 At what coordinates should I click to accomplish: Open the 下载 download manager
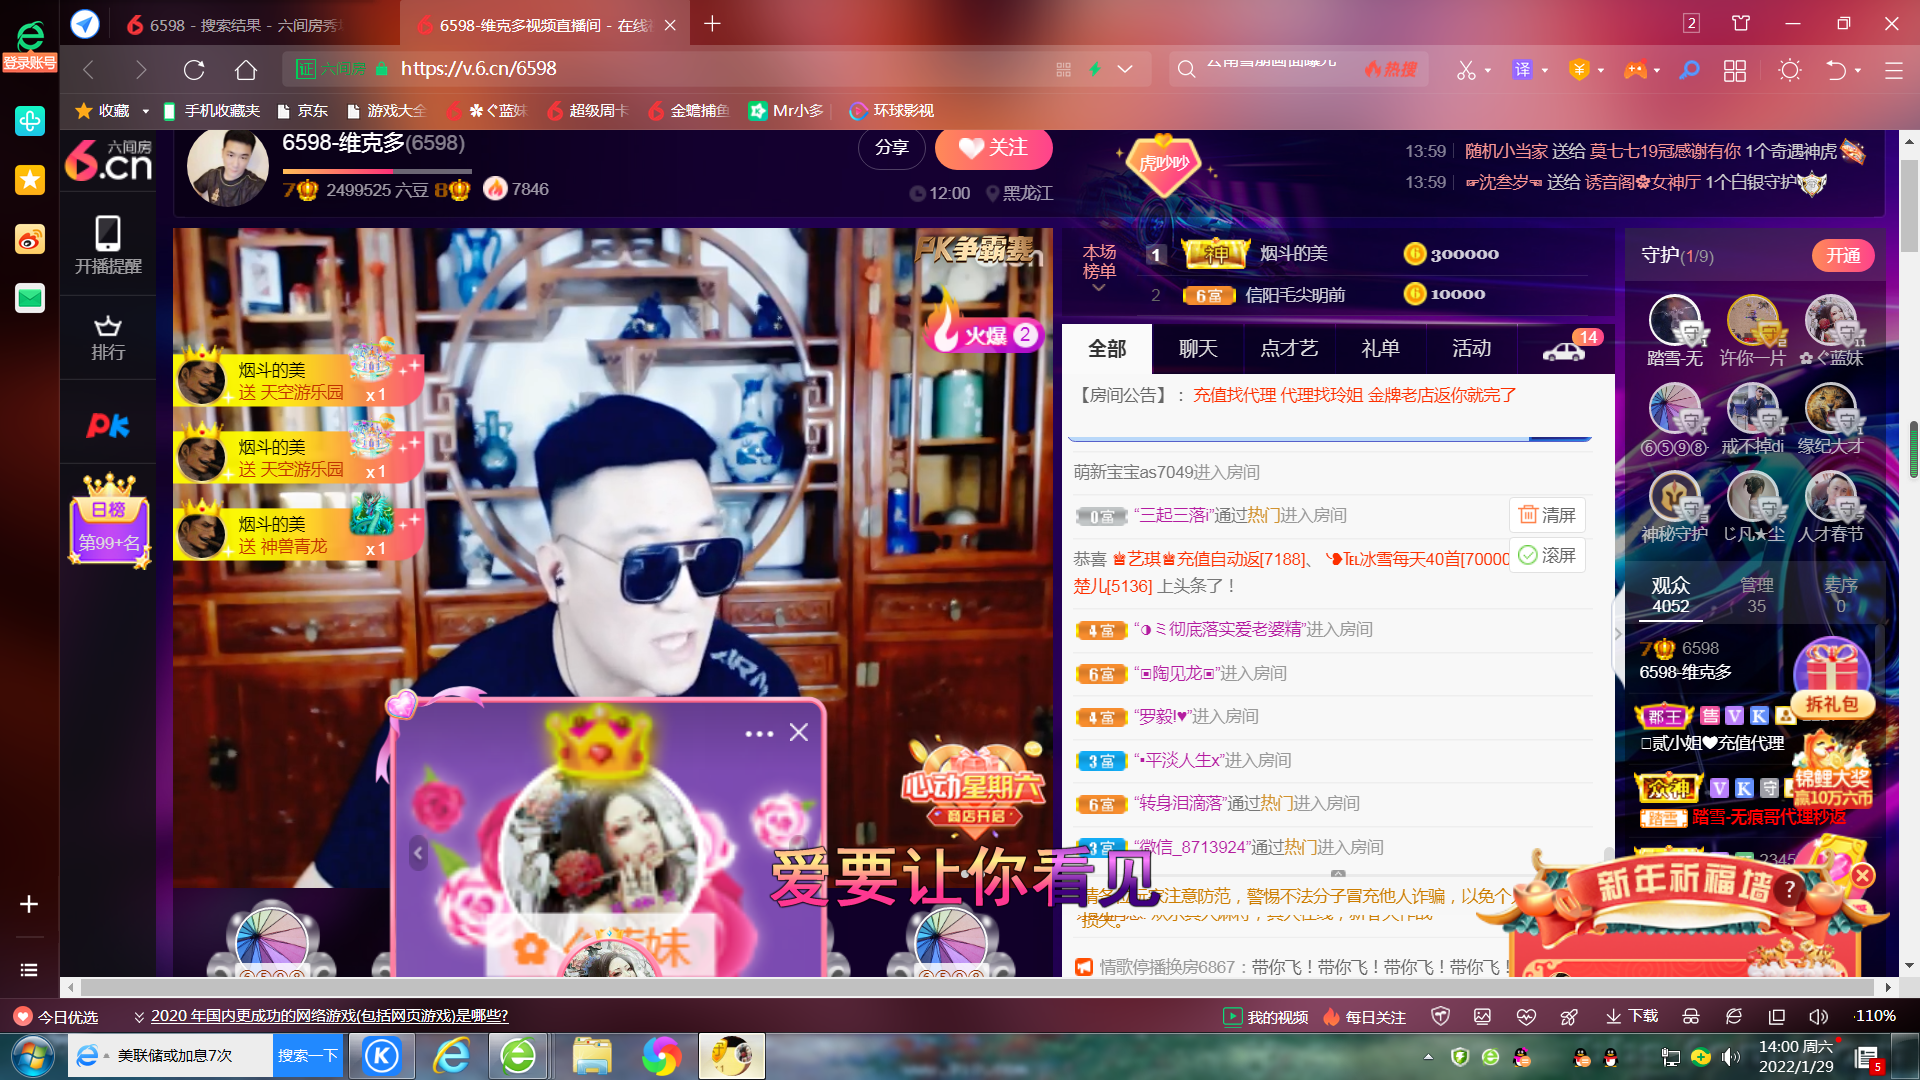1632,1017
